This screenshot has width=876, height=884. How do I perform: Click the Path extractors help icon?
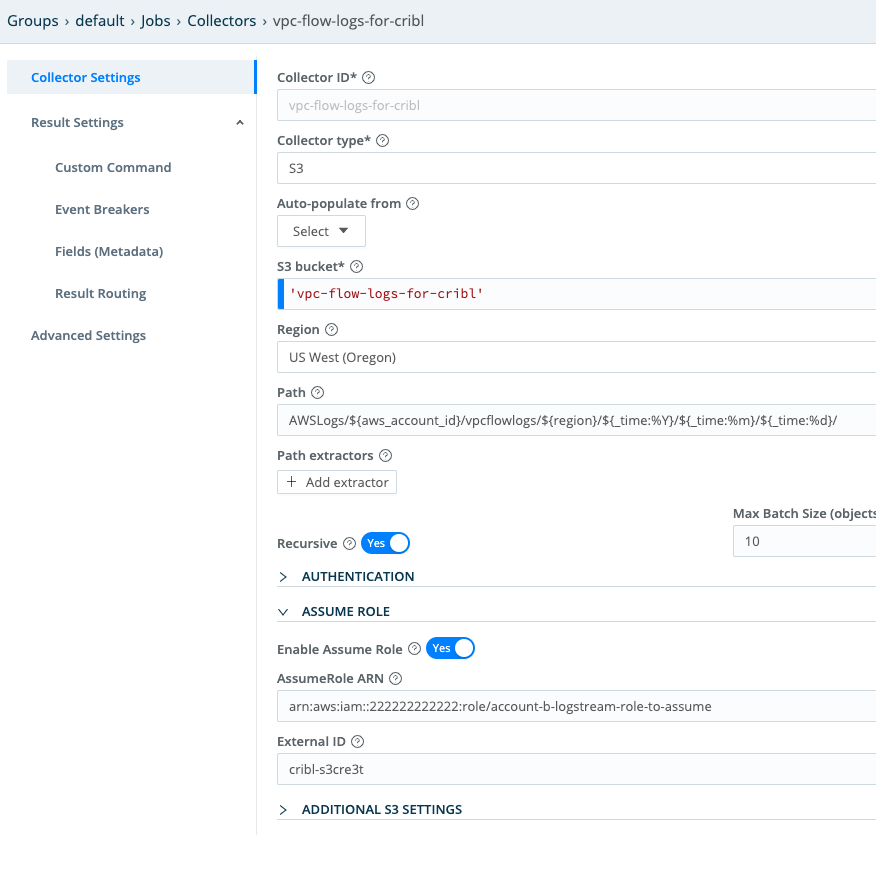[x=385, y=455]
